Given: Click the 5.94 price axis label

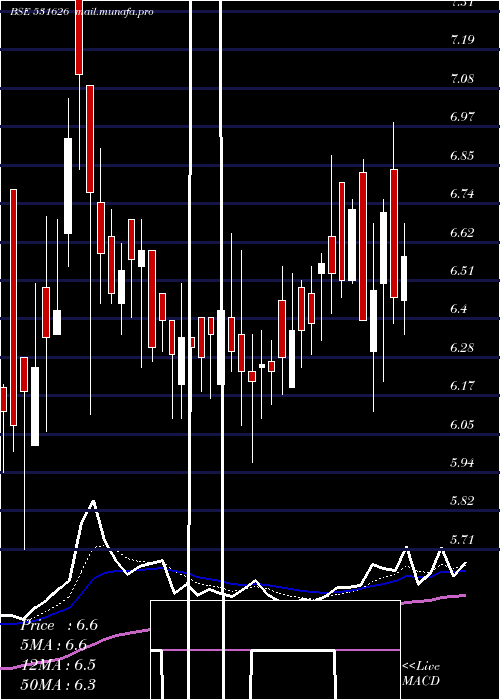Looking at the screenshot, I should click(462, 462).
